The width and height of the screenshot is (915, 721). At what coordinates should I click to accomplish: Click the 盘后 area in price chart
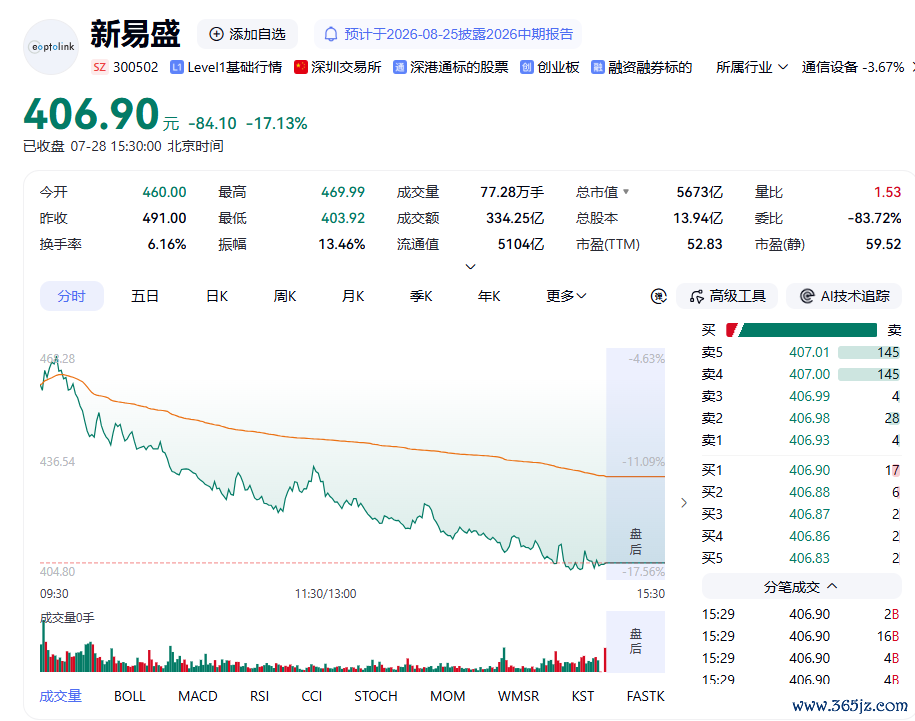click(x=635, y=464)
